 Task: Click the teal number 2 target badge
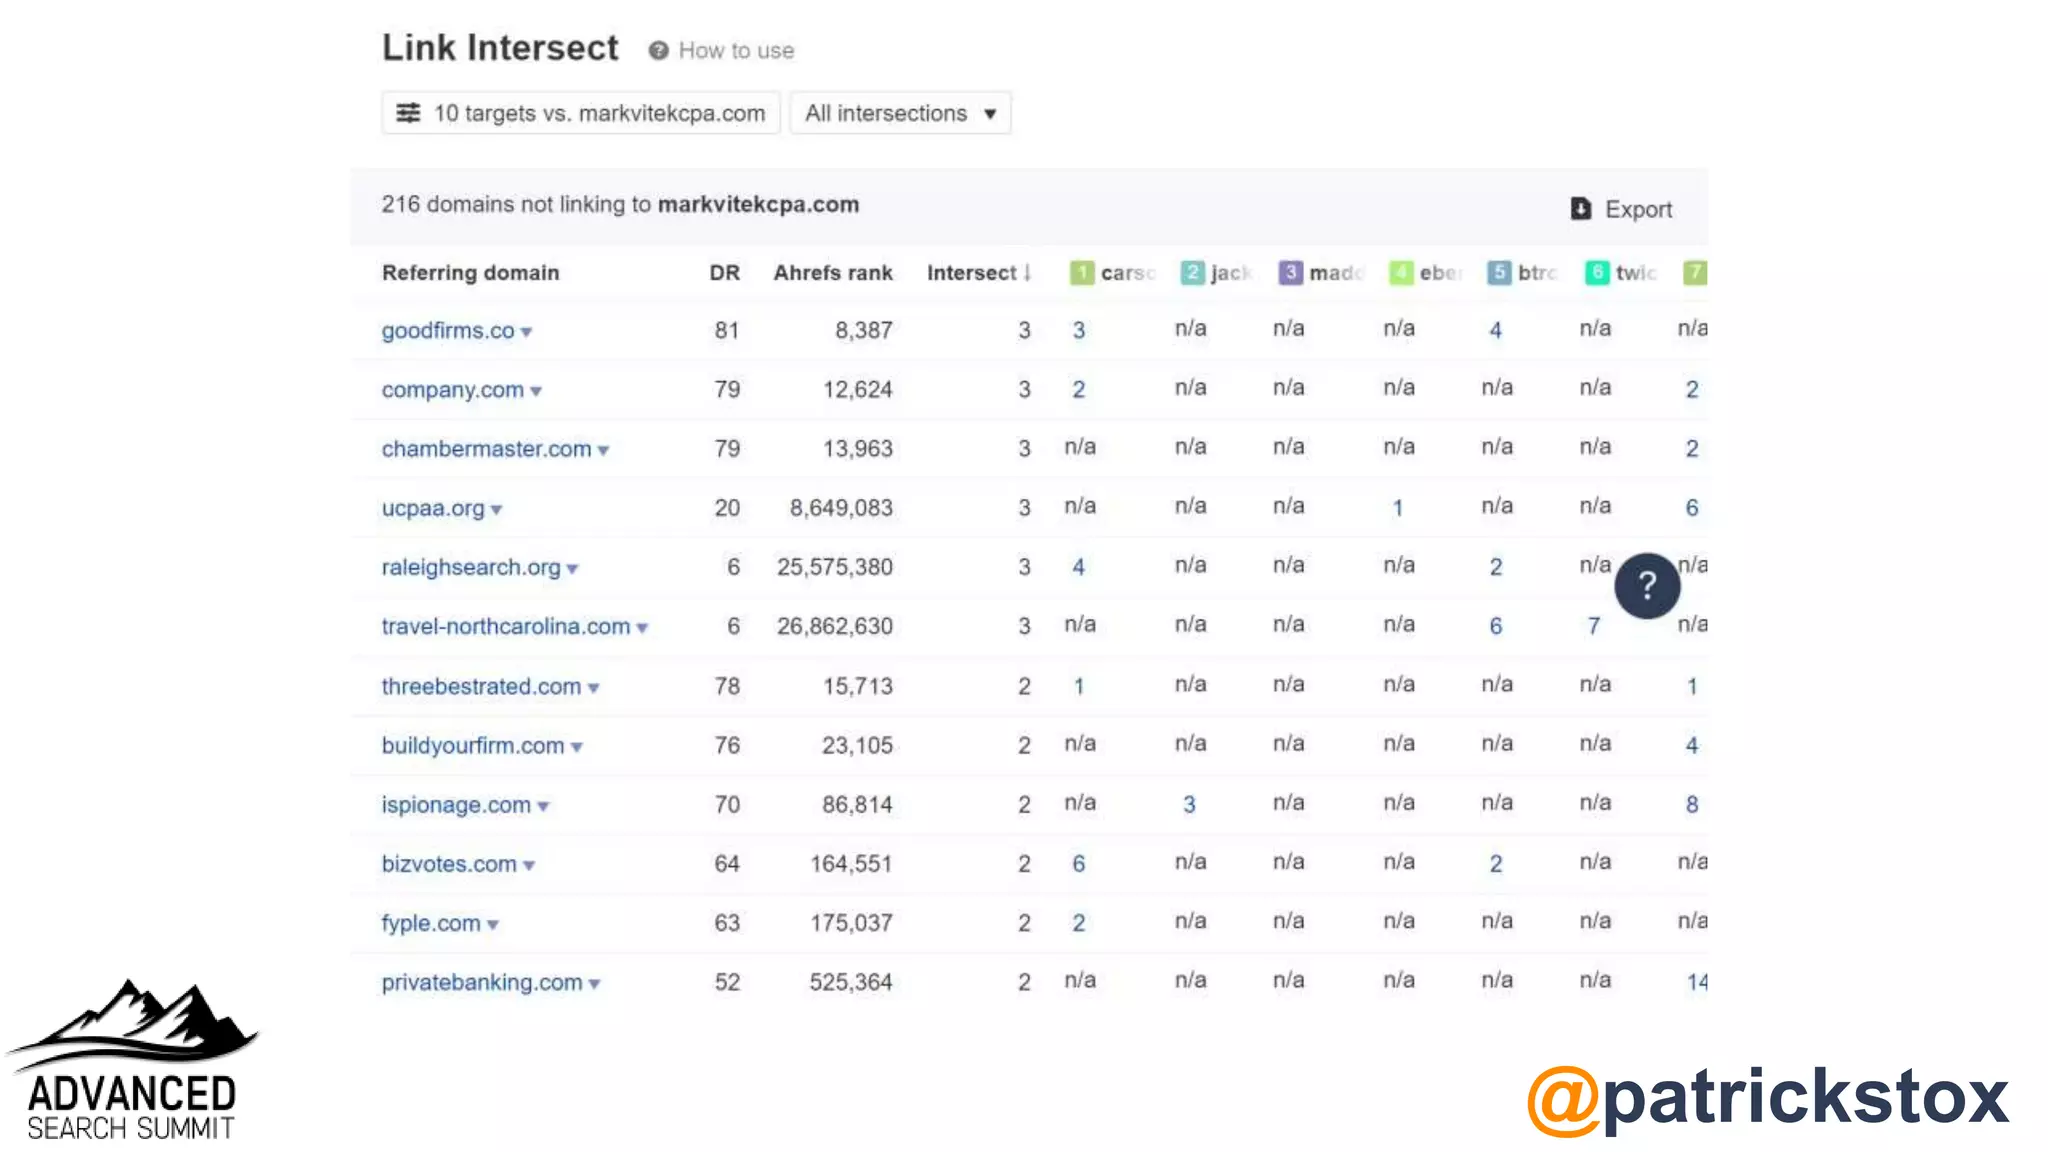pos(1191,273)
